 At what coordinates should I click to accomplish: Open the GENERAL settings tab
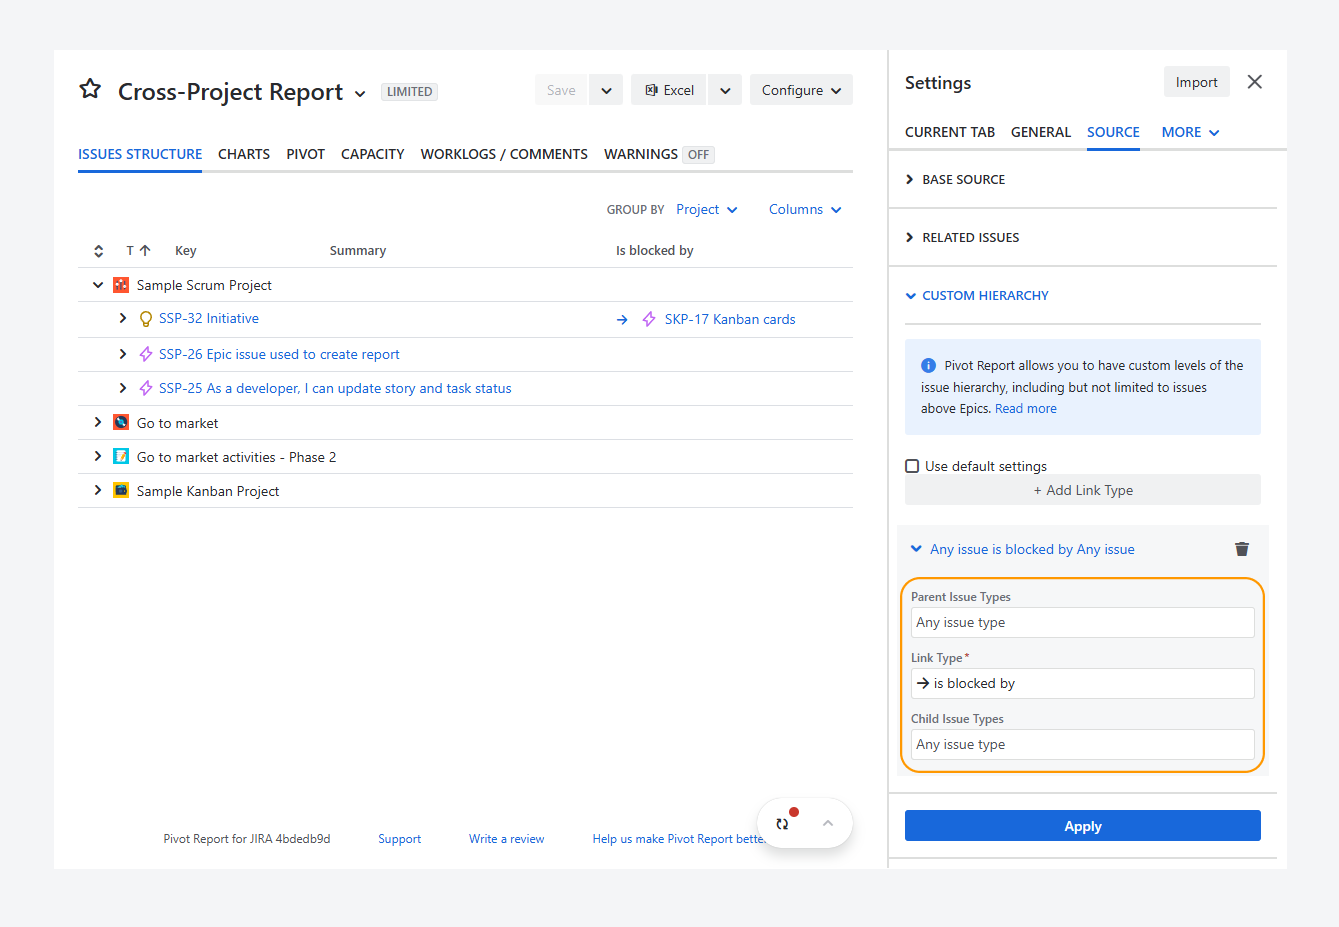tap(1041, 132)
